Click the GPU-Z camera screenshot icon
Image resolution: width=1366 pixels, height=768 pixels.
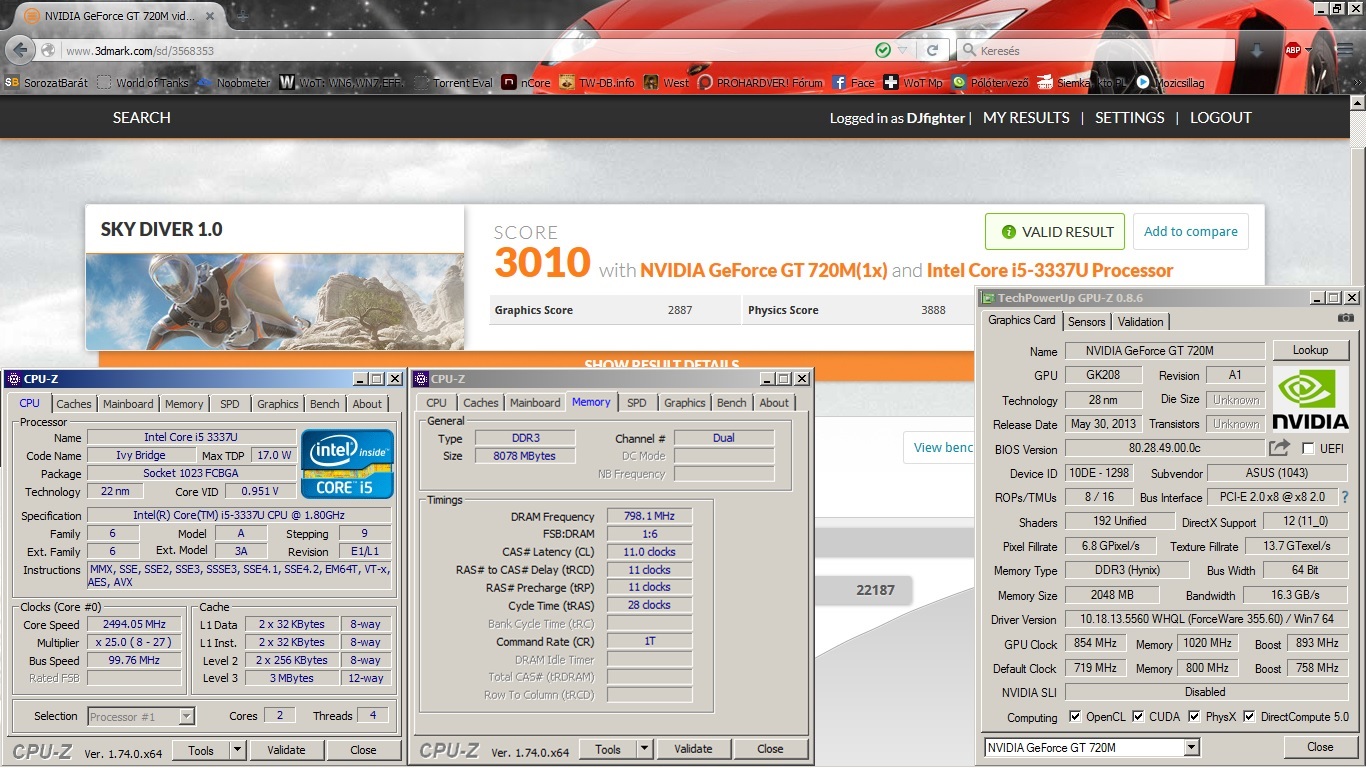(x=1346, y=318)
